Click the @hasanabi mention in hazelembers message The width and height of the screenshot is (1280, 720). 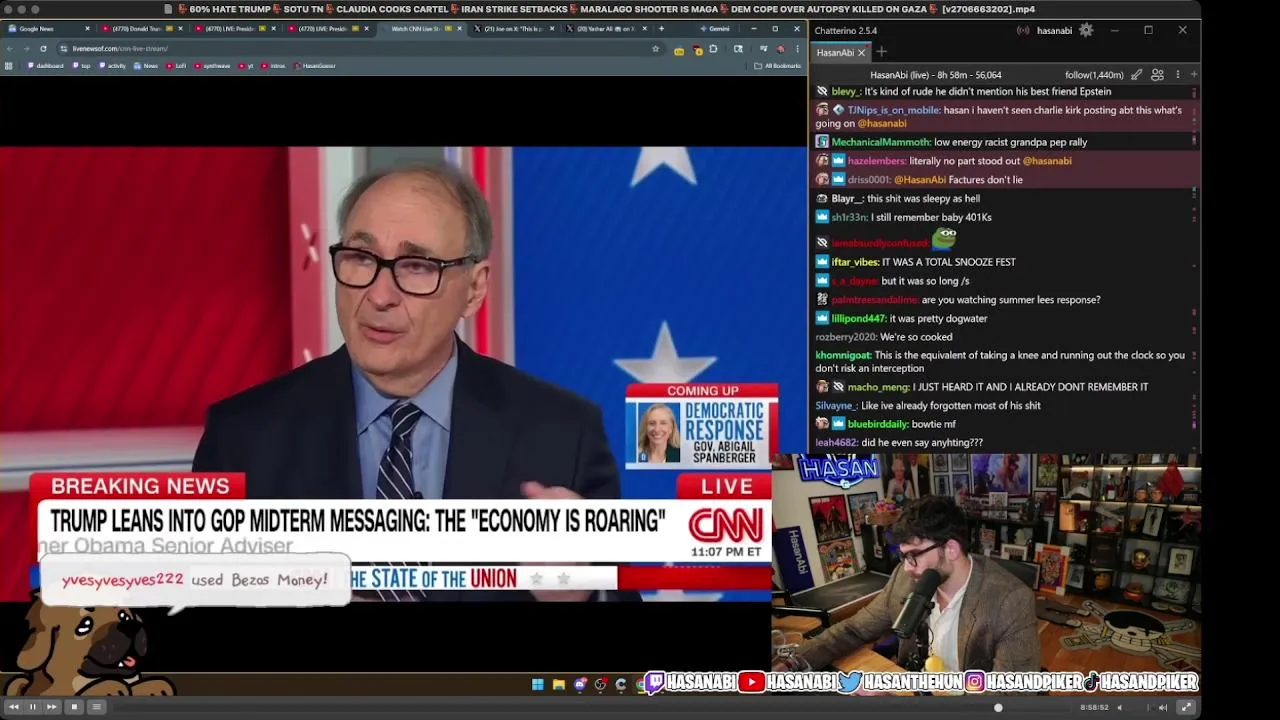(1046, 161)
